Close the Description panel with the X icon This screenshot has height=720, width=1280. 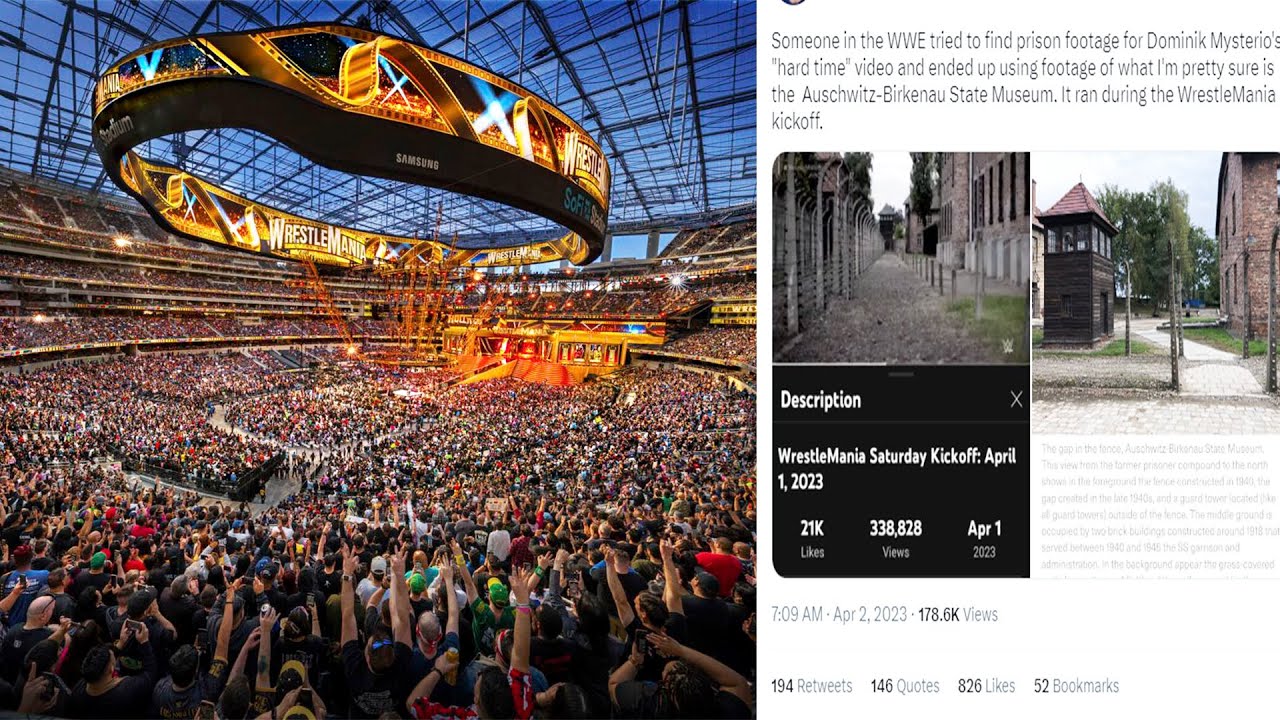(x=1016, y=399)
